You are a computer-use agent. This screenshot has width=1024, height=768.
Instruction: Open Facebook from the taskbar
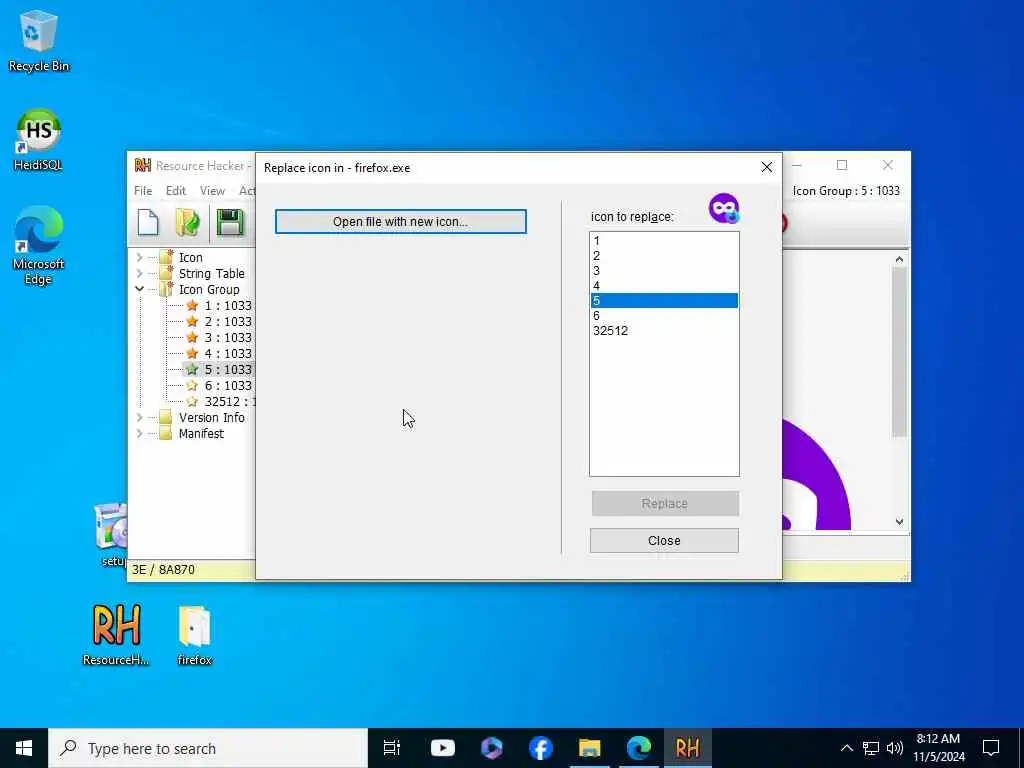(x=541, y=748)
